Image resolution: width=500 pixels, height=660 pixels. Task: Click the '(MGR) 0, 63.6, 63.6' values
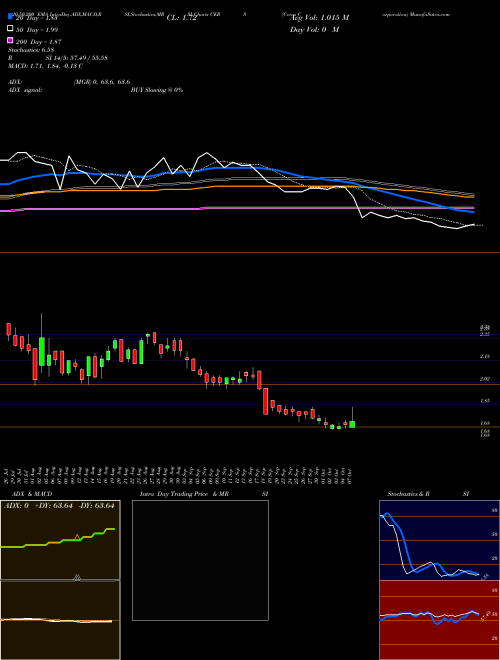102,82
